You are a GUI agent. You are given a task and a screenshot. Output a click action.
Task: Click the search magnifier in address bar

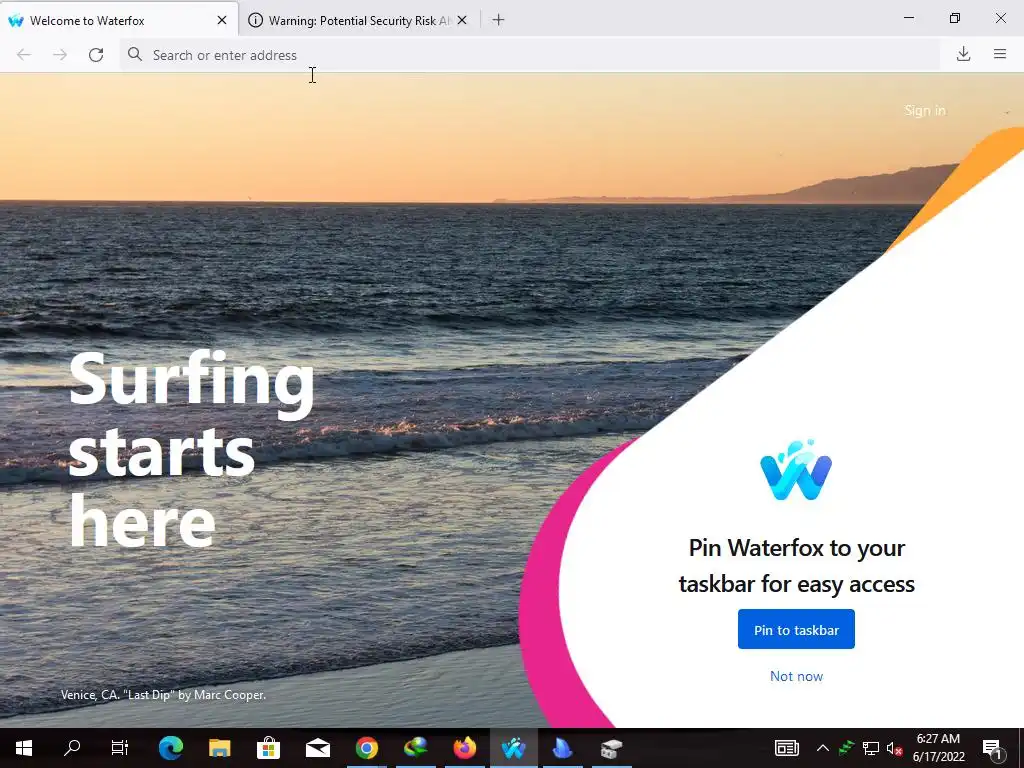coord(135,54)
